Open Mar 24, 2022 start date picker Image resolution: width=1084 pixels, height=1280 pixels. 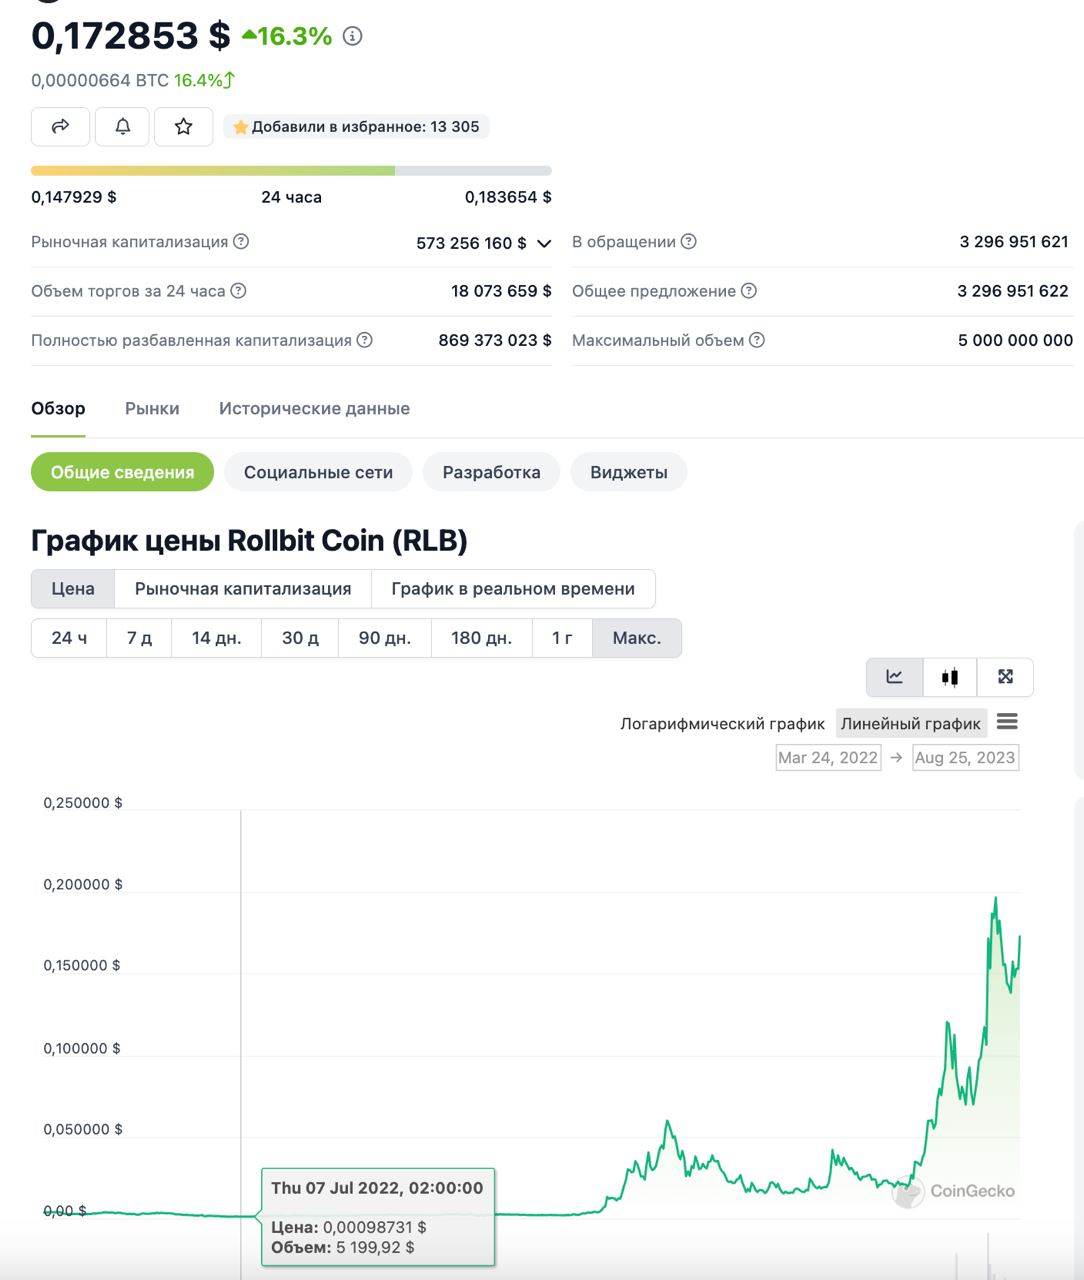tap(828, 758)
